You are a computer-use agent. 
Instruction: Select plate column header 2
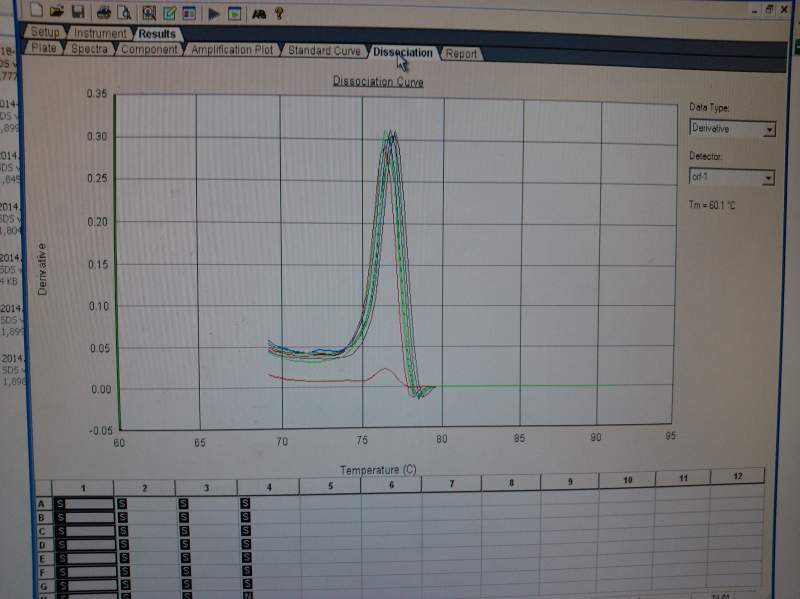[145, 488]
